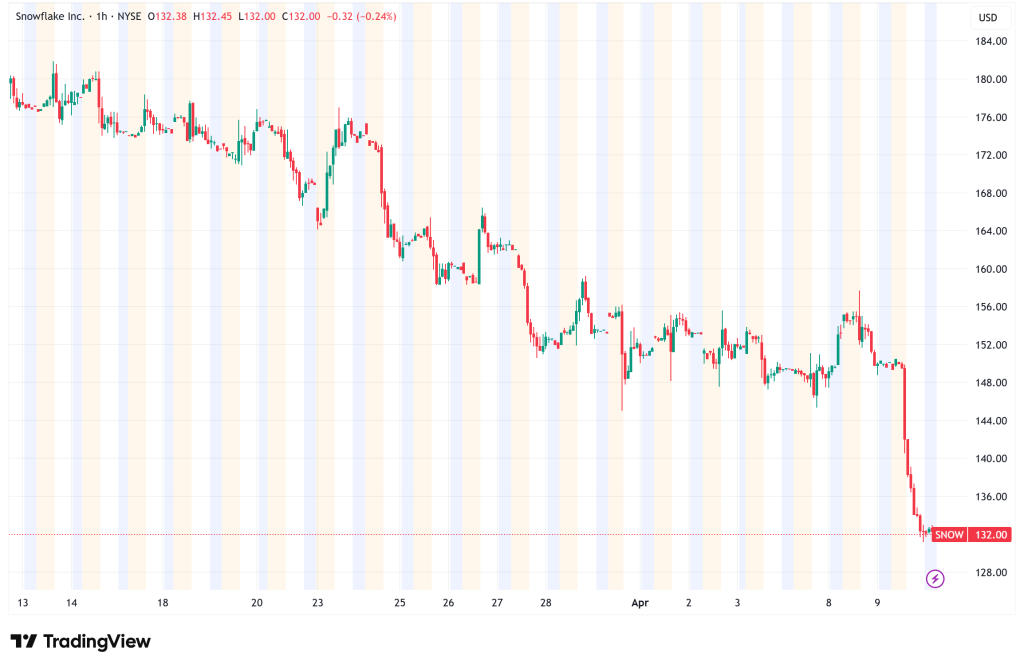Click the red SNOW ticker tag
Screen dimensions: 1024x668
tap(950, 535)
